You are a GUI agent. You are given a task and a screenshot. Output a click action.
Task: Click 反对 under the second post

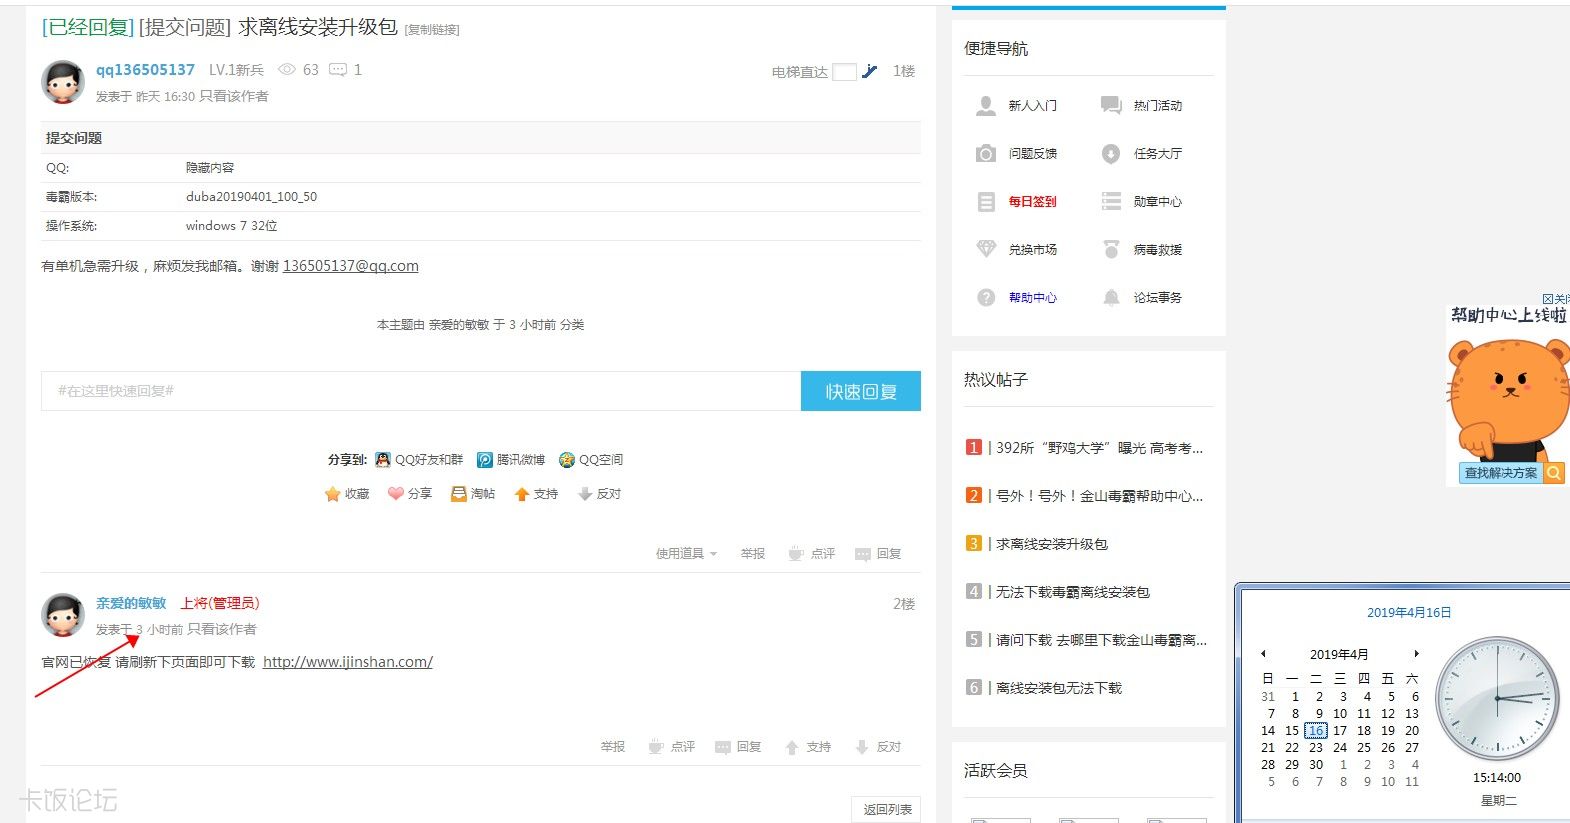pos(878,747)
